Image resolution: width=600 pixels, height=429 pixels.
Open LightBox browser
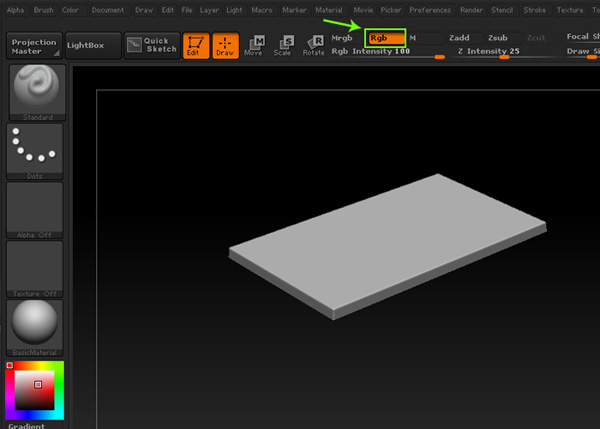click(91, 45)
